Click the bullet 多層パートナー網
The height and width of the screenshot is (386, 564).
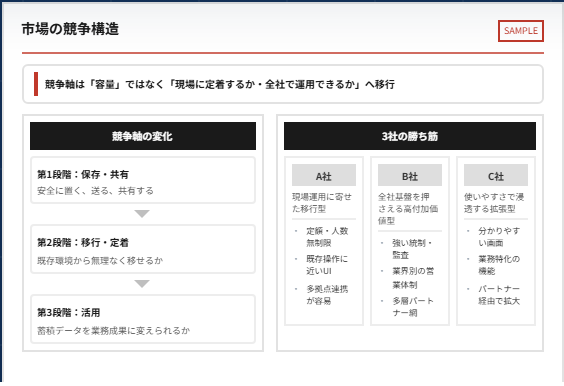413,306
